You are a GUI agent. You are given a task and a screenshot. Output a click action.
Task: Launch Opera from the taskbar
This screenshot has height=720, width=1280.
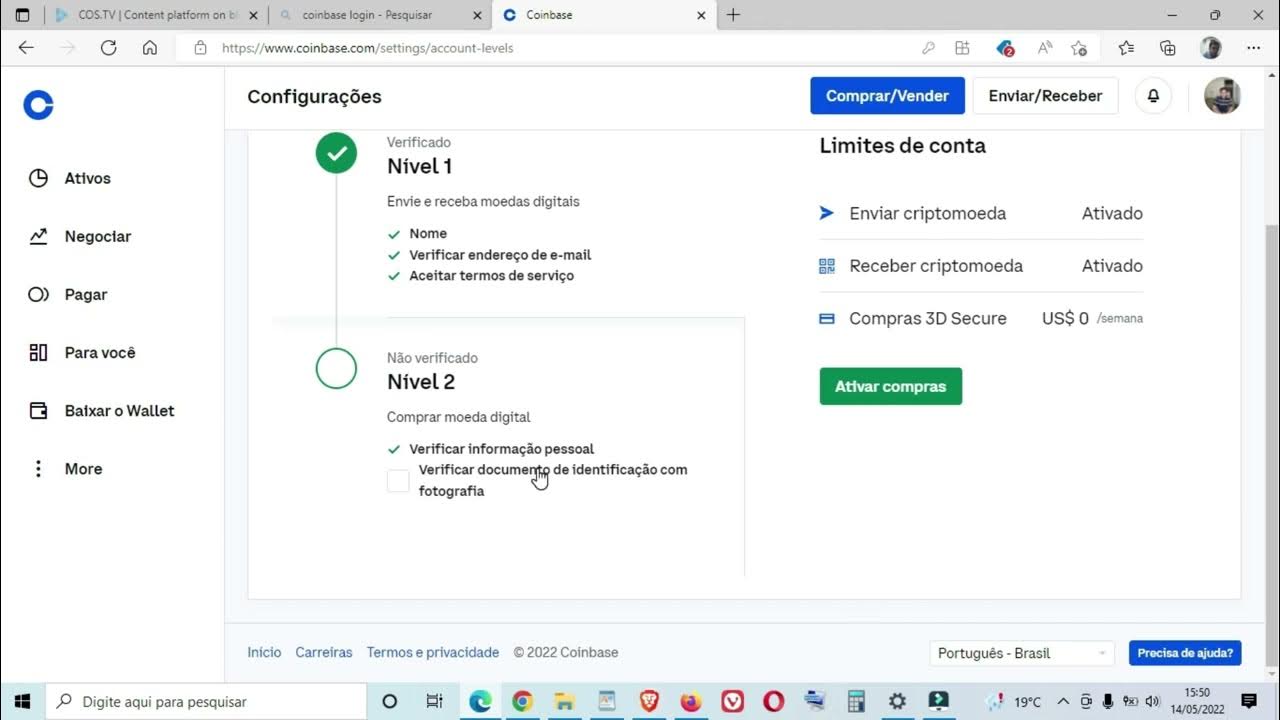[773, 701]
